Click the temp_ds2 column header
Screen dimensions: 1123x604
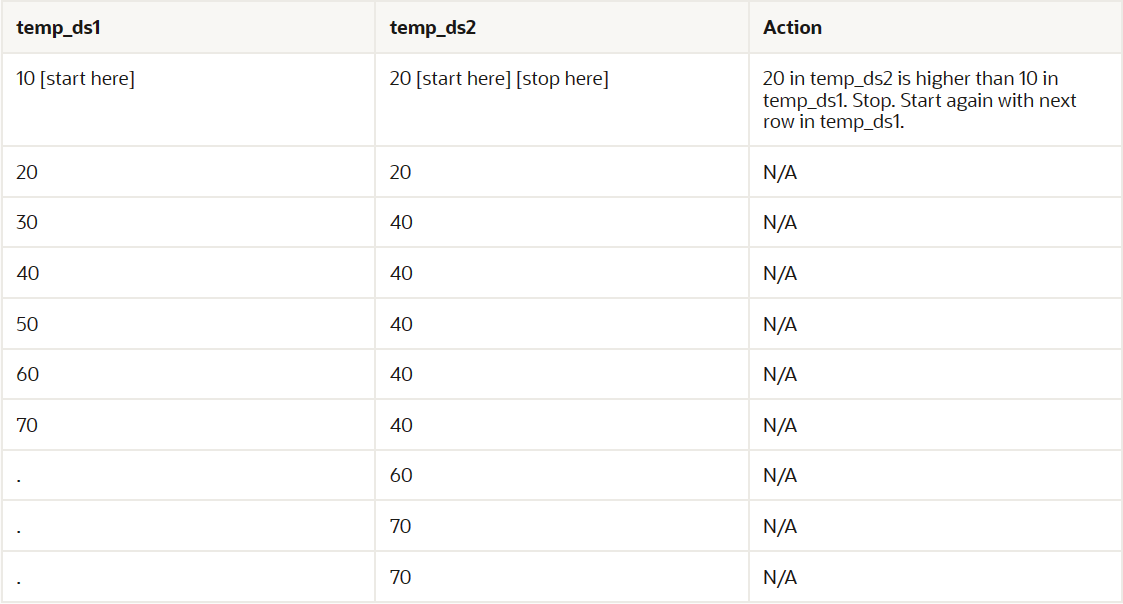pyautogui.click(x=432, y=28)
